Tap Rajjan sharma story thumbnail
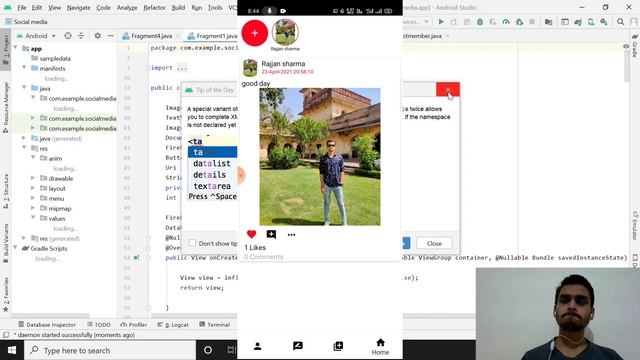 (285, 32)
